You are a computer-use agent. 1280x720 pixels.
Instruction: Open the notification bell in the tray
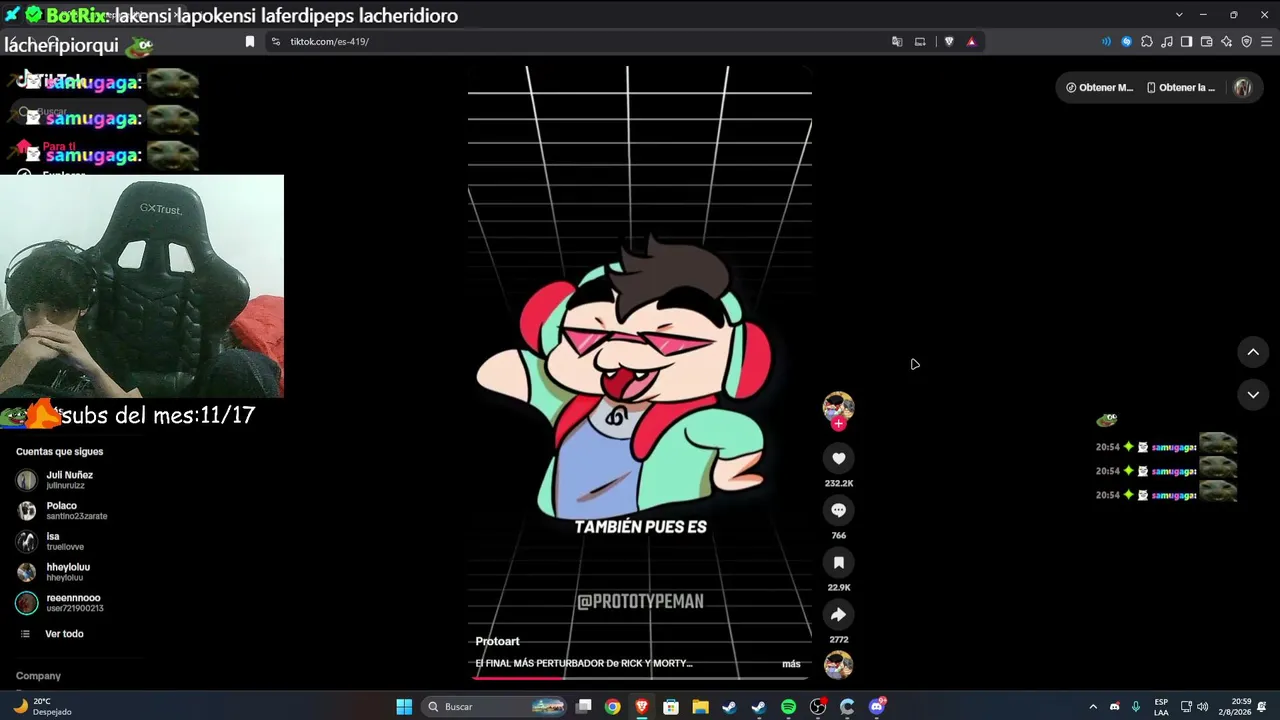point(1262,707)
